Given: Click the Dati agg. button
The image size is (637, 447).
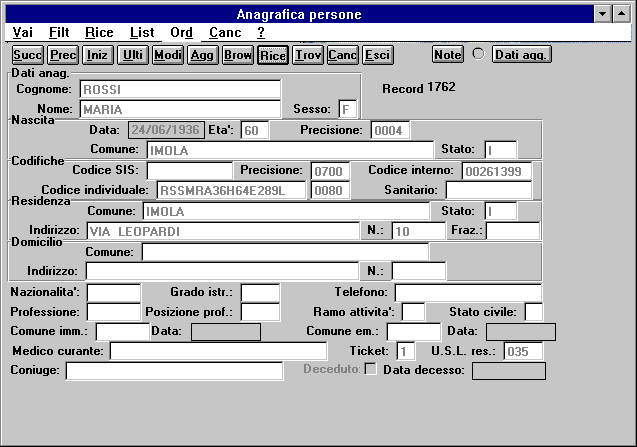Looking at the screenshot, I should point(522,54).
